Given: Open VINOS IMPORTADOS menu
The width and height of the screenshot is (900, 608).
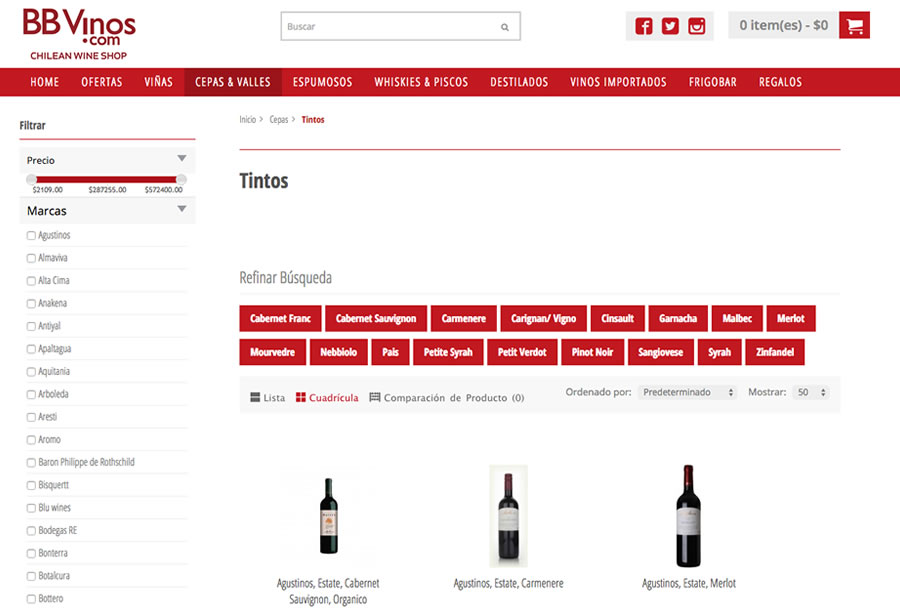Looking at the screenshot, I should [x=618, y=82].
